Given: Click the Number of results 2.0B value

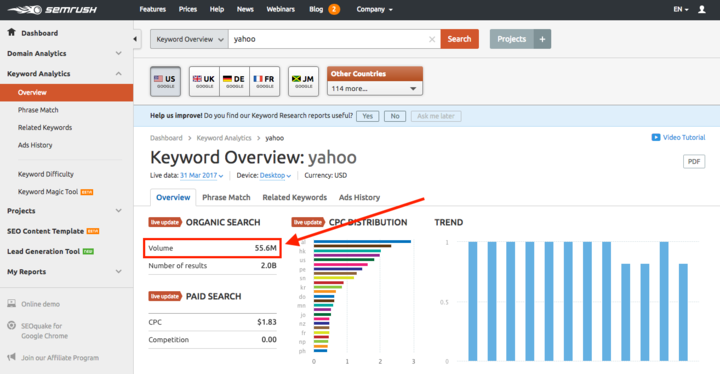Looking at the screenshot, I should [269, 266].
